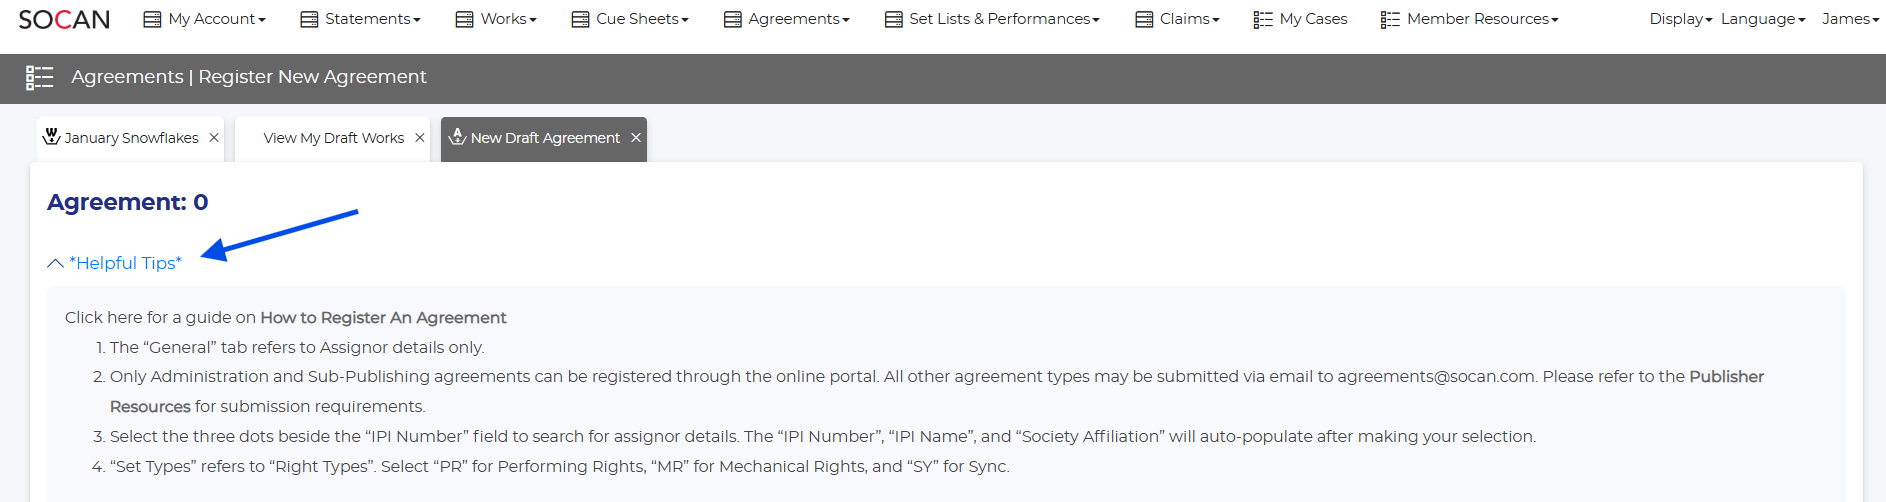Switch to the January Snowflakes tab

pos(131,138)
